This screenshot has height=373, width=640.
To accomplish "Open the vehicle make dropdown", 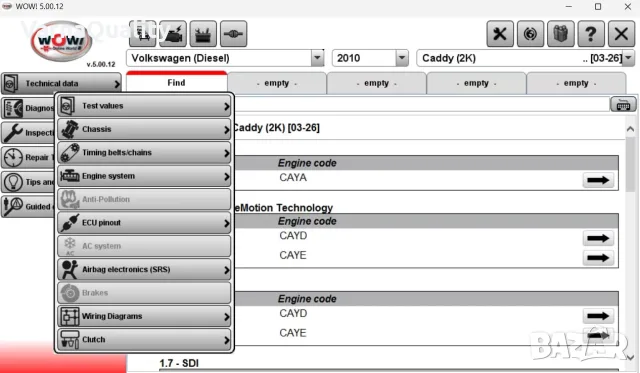I will (317, 58).
